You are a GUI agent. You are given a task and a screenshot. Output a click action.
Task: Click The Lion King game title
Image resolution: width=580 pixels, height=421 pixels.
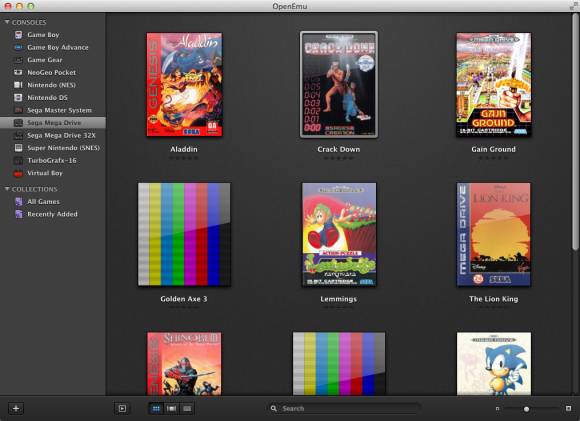point(493,299)
